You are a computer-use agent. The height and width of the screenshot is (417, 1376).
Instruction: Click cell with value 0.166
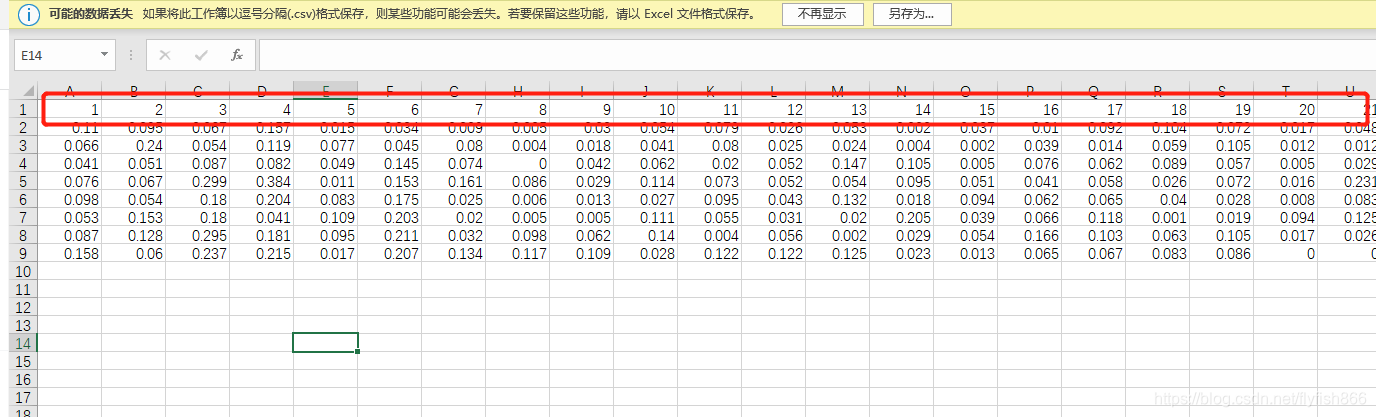tap(1029, 235)
